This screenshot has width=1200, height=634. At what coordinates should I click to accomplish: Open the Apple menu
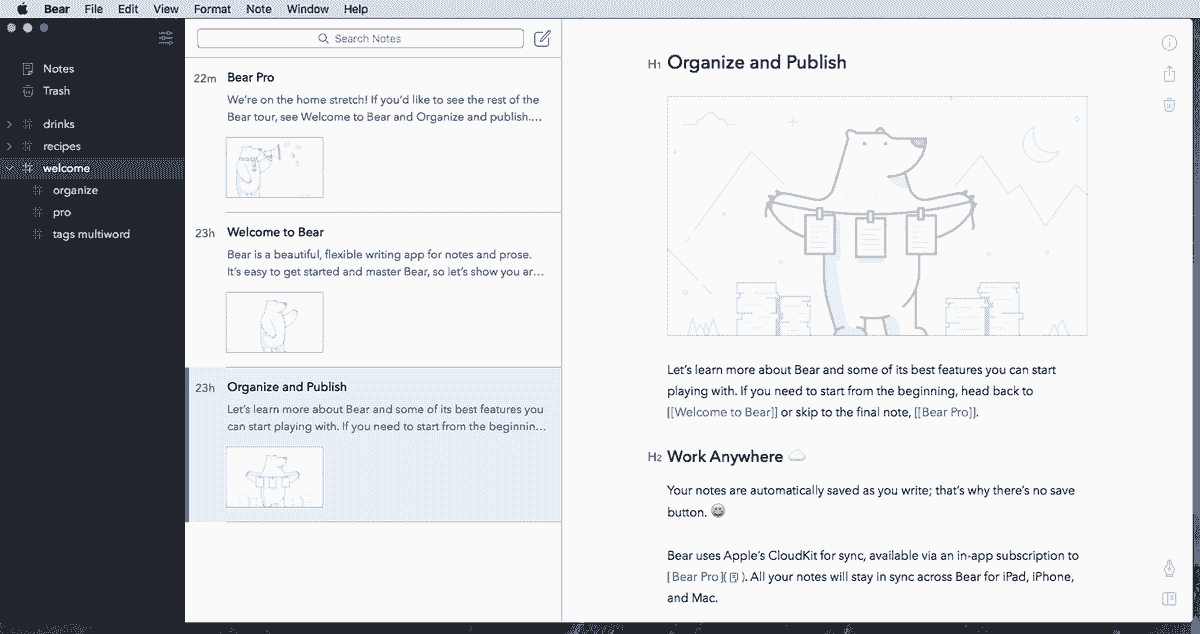(21, 9)
